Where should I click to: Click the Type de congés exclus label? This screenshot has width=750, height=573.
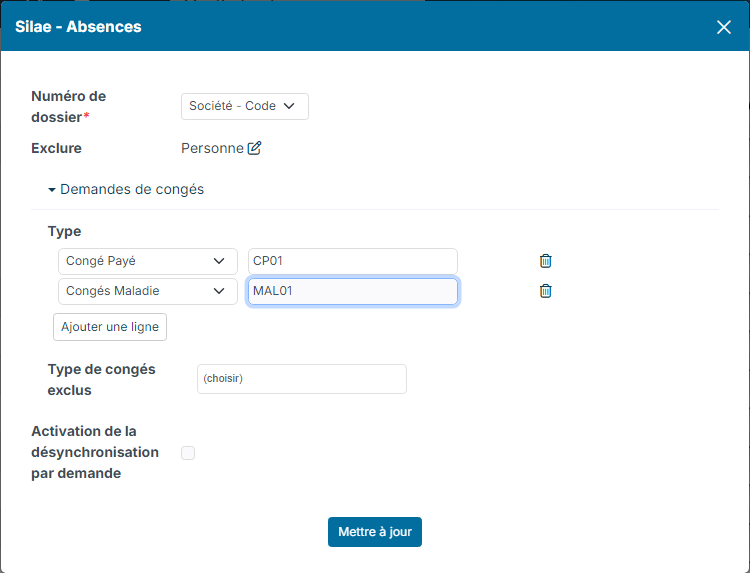(101, 380)
